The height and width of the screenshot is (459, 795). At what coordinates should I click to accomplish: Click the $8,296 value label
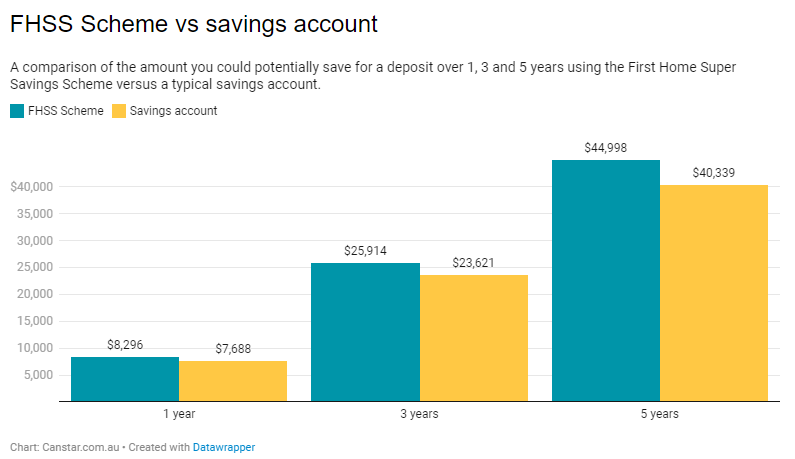point(125,345)
